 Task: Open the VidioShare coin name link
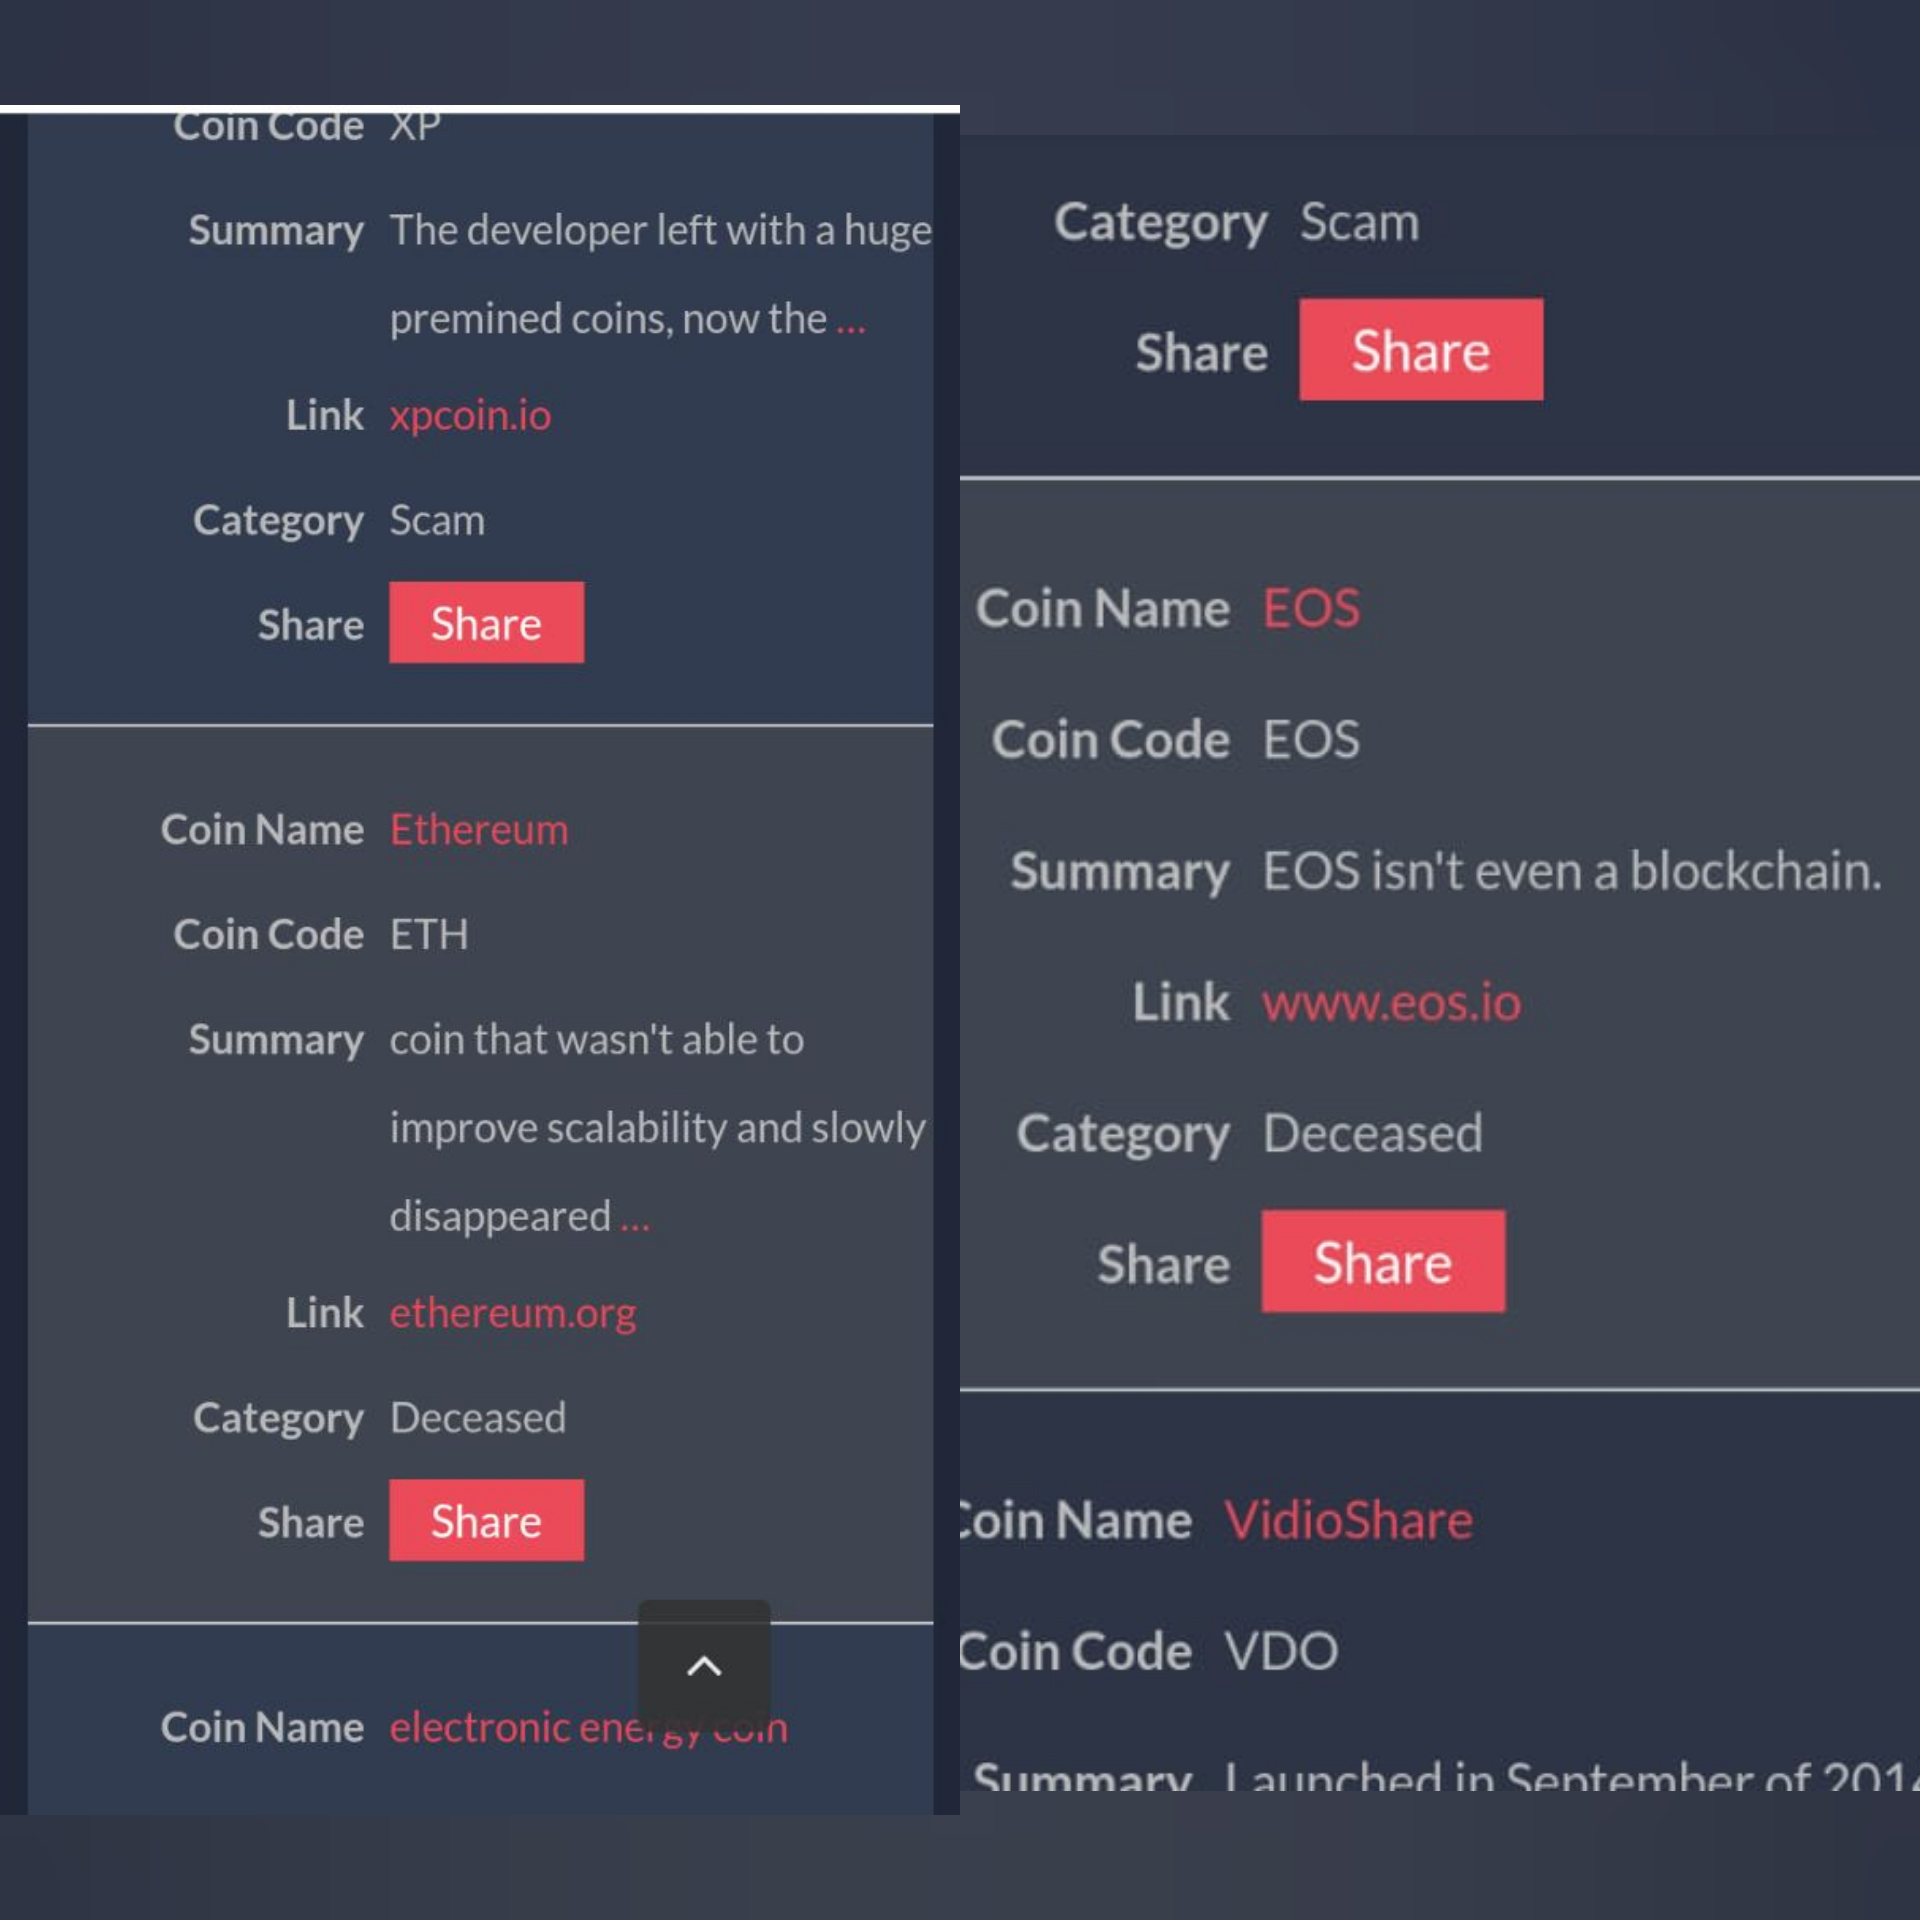(1349, 1520)
